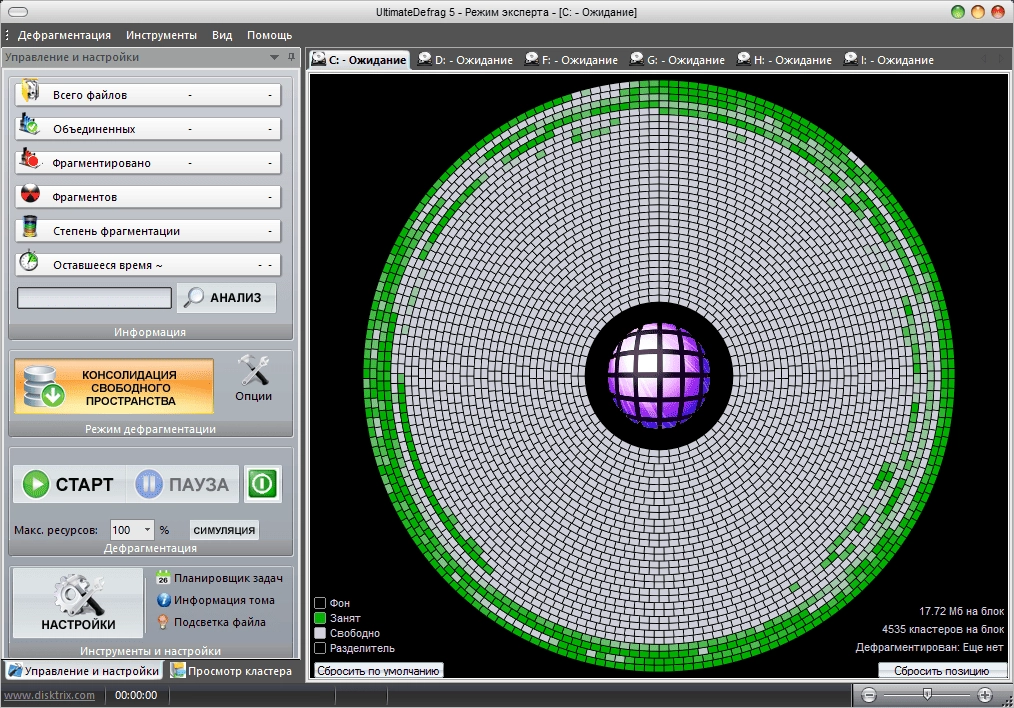Click the Занят green color swatch
This screenshot has height=708, width=1014.
319,617
